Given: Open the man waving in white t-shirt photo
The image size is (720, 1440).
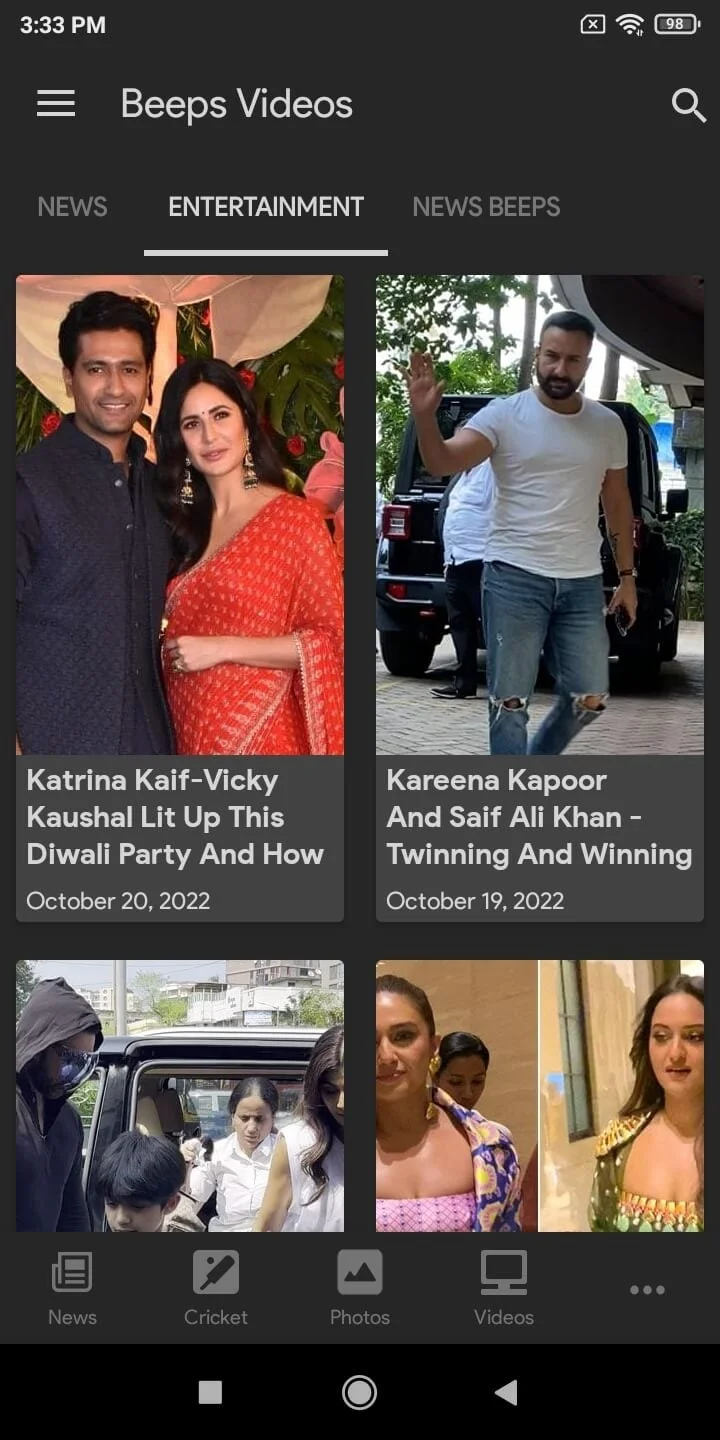Looking at the screenshot, I should [540, 515].
